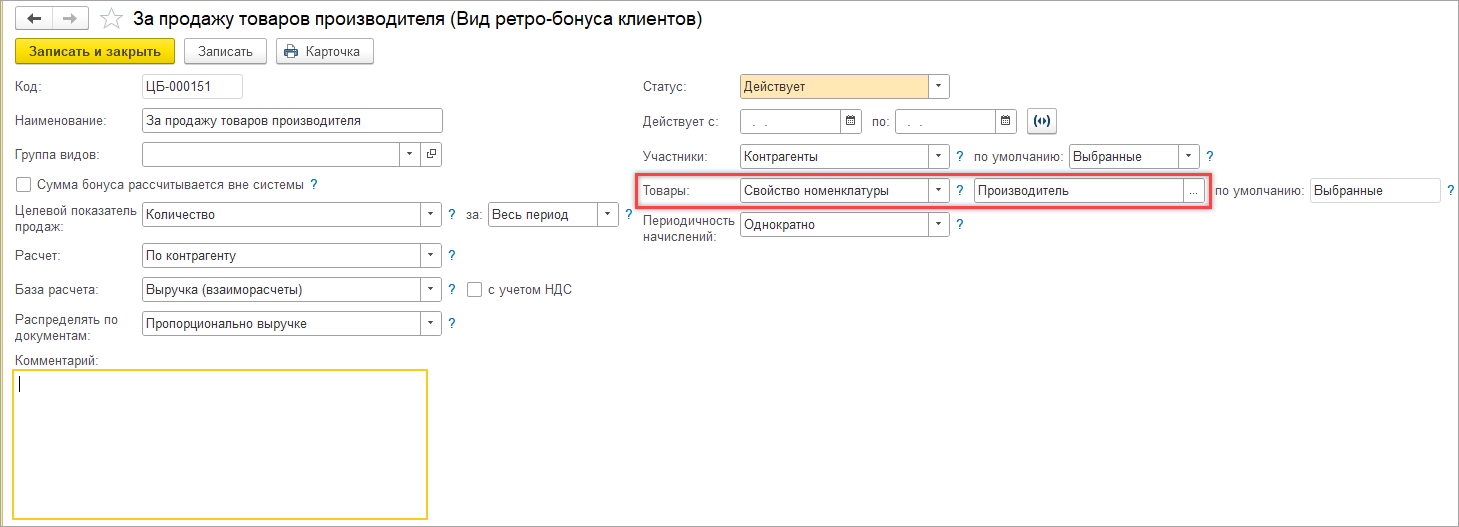Viewport: 1459px width, 527px height.
Task: Open calendar for 'по' end date
Action: 1006,121
